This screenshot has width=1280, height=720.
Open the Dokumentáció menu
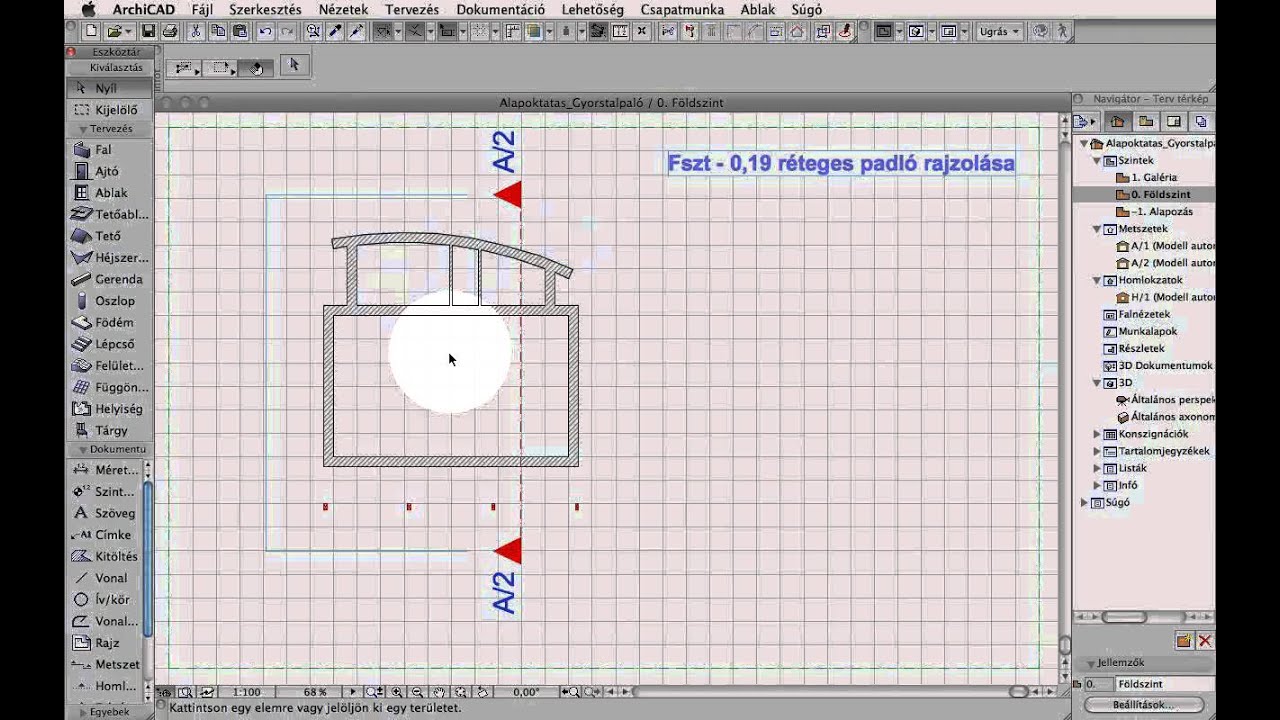click(500, 9)
